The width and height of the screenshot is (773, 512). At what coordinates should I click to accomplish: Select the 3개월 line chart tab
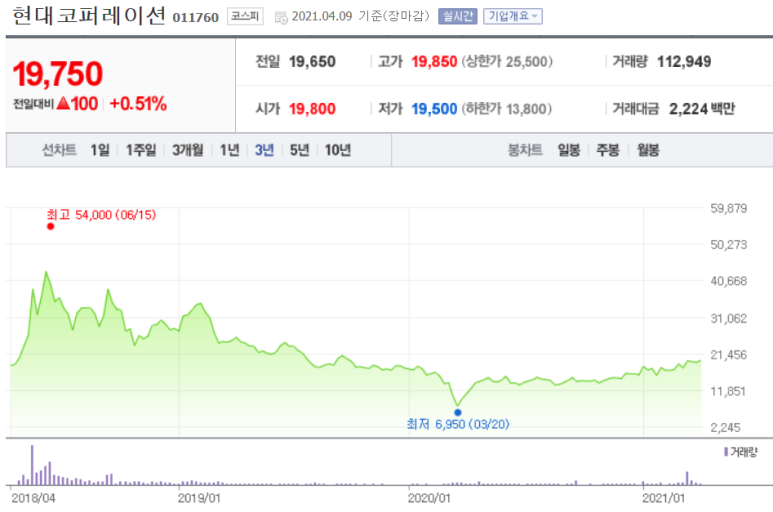187,150
